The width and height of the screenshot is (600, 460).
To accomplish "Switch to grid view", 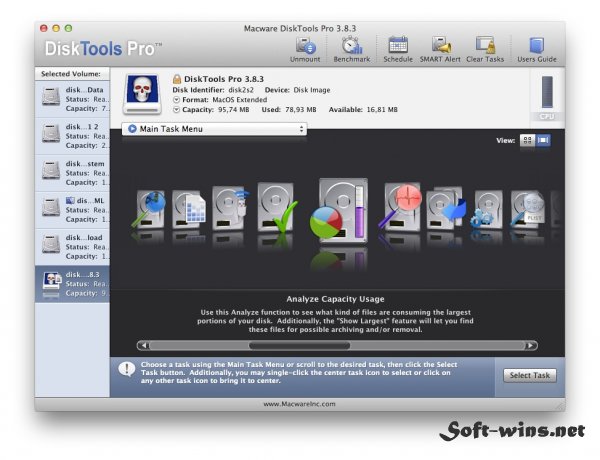I will coord(527,140).
